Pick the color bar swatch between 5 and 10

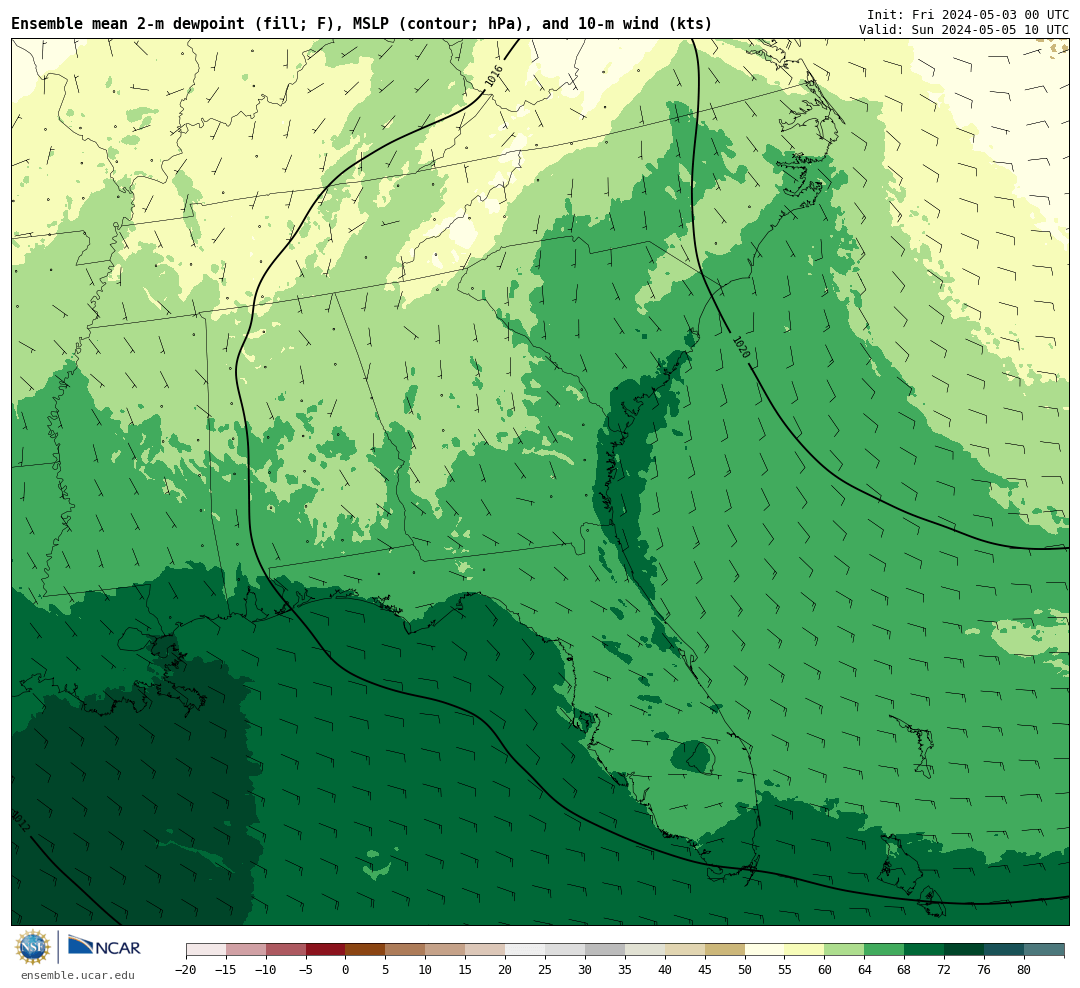pos(406,950)
